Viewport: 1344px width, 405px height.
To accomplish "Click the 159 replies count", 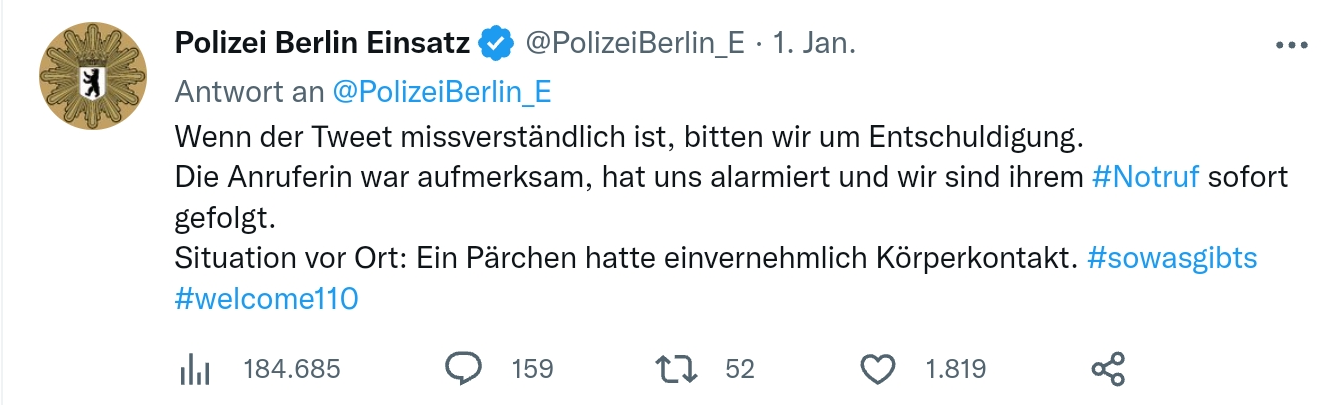I will click(x=532, y=369).
